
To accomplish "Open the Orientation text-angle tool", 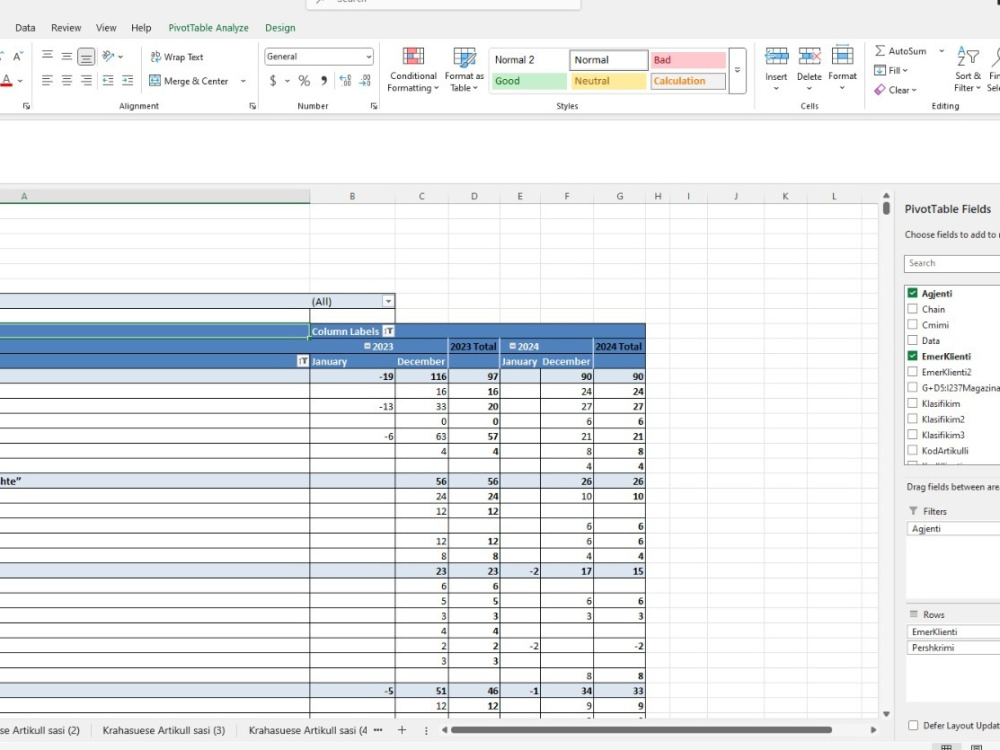I will [x=108, y=56].
